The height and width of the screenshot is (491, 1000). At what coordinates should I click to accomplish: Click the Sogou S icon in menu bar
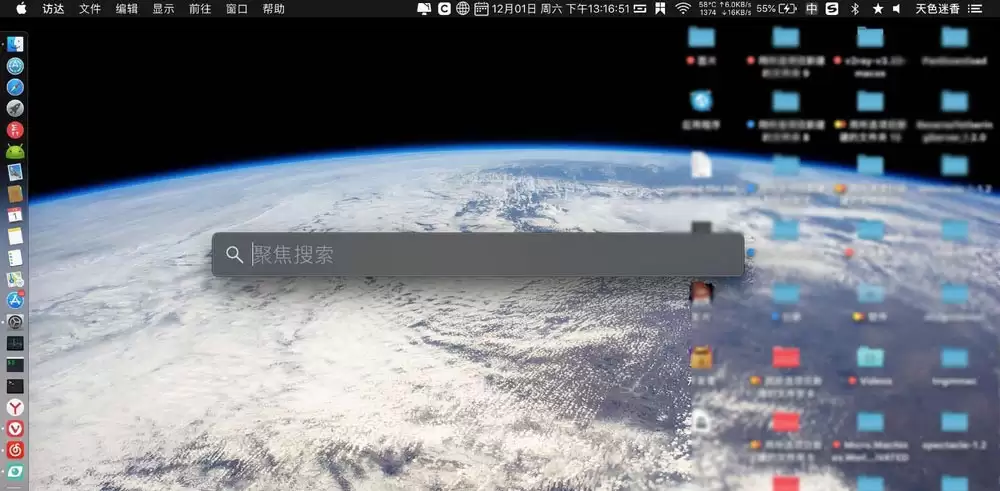[x=832, y=9]
